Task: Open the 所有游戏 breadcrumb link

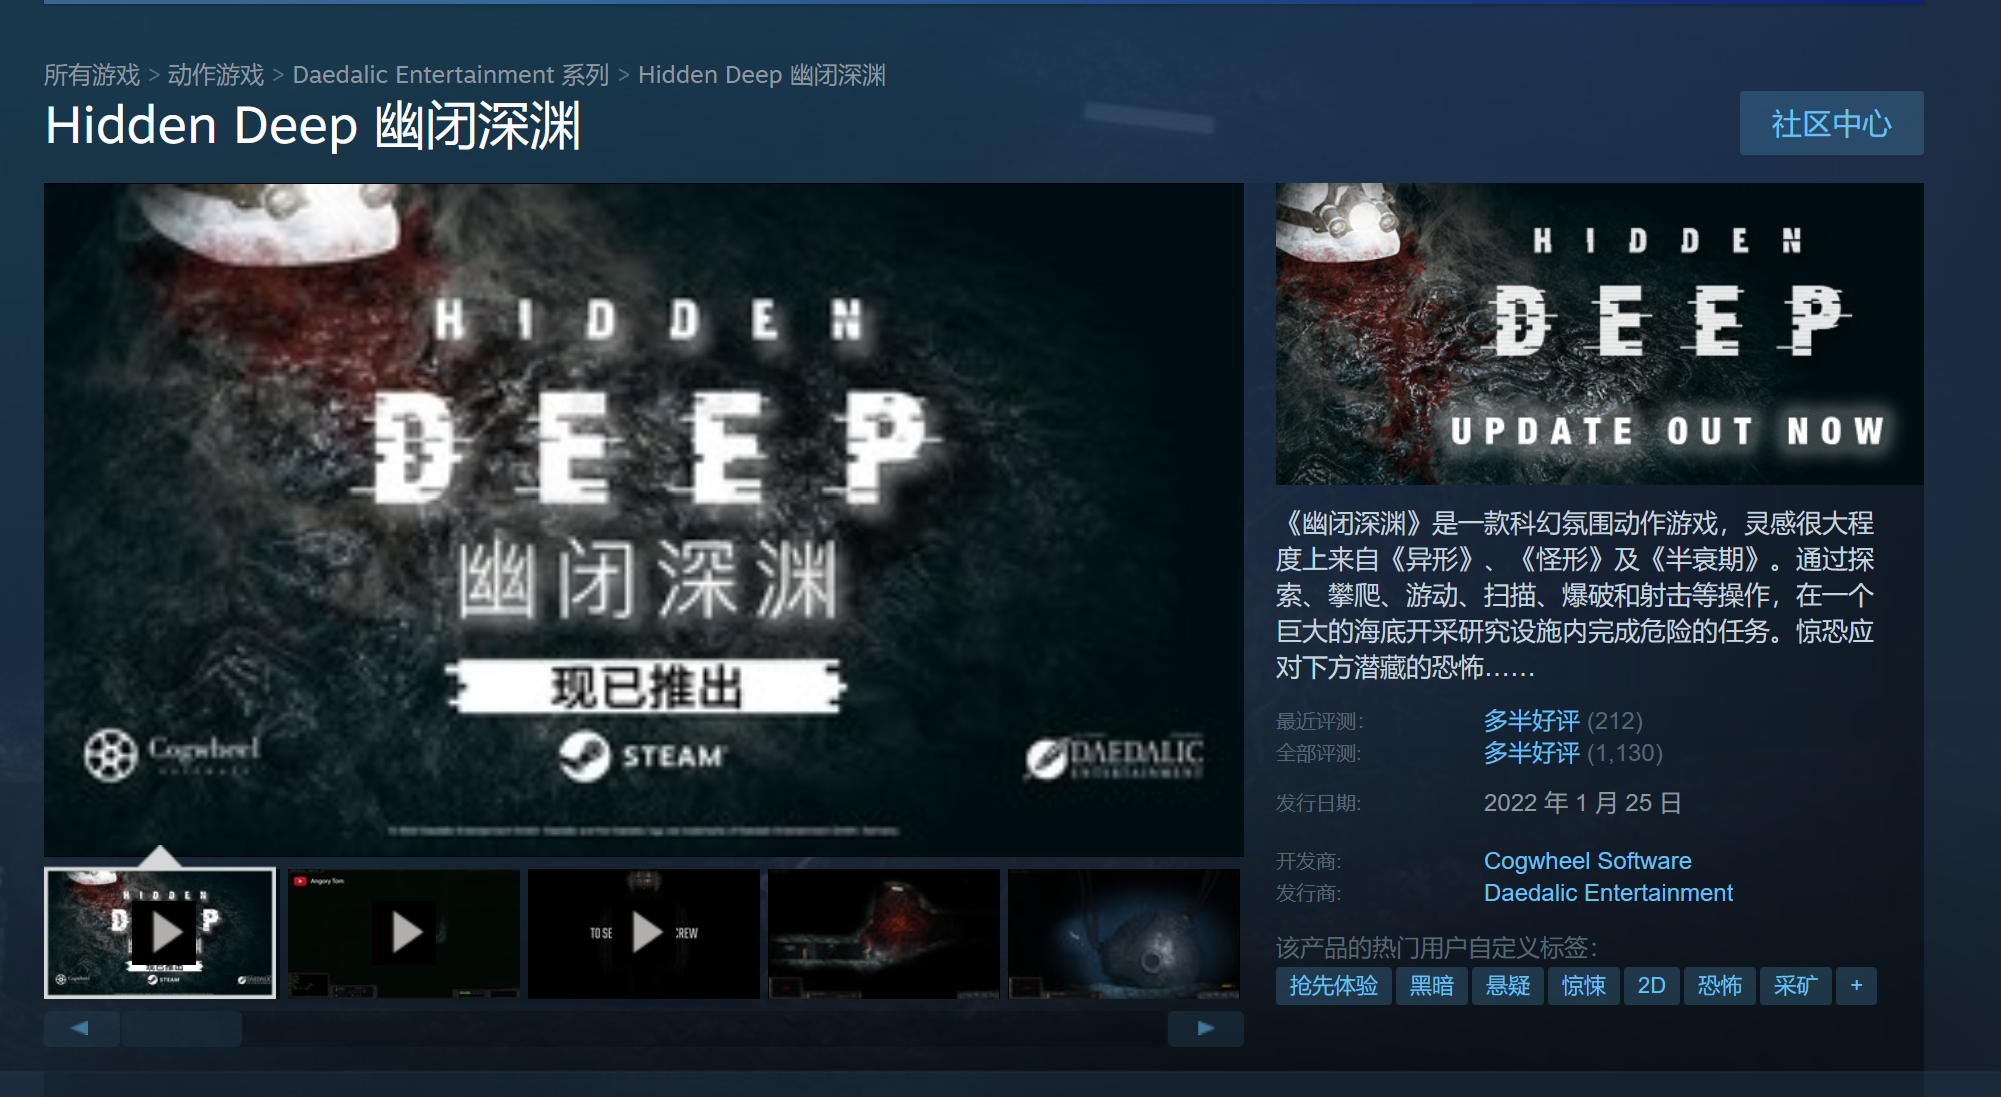Action: [x=92, y=75]
